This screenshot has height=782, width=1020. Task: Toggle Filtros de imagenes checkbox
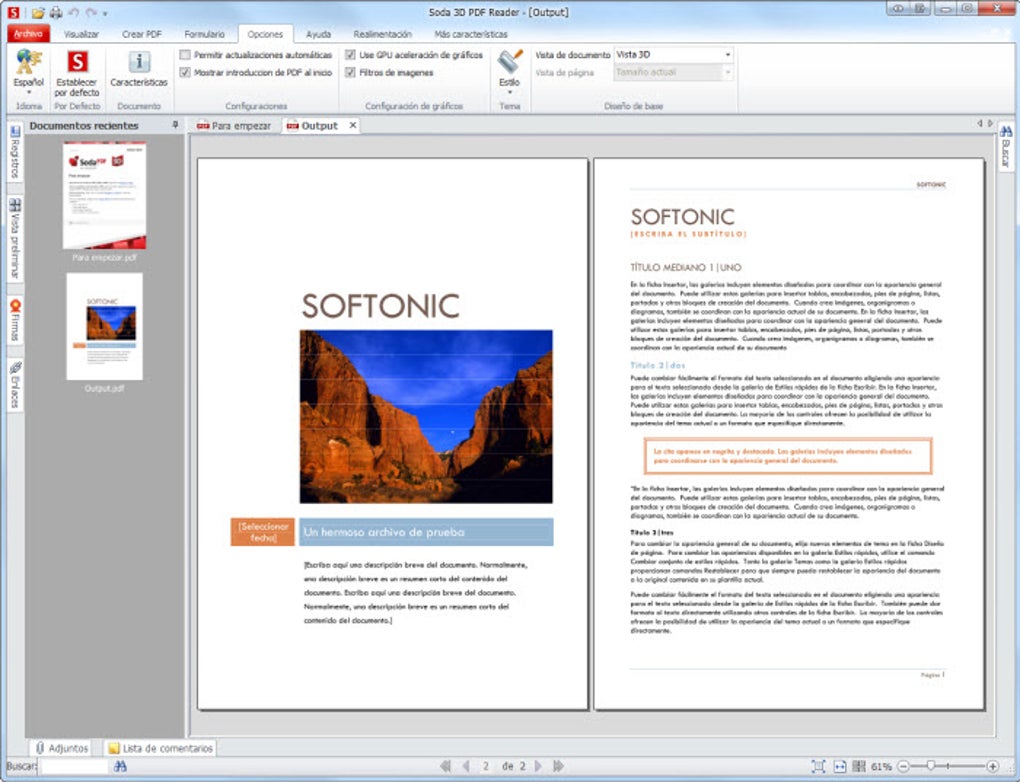351,72
